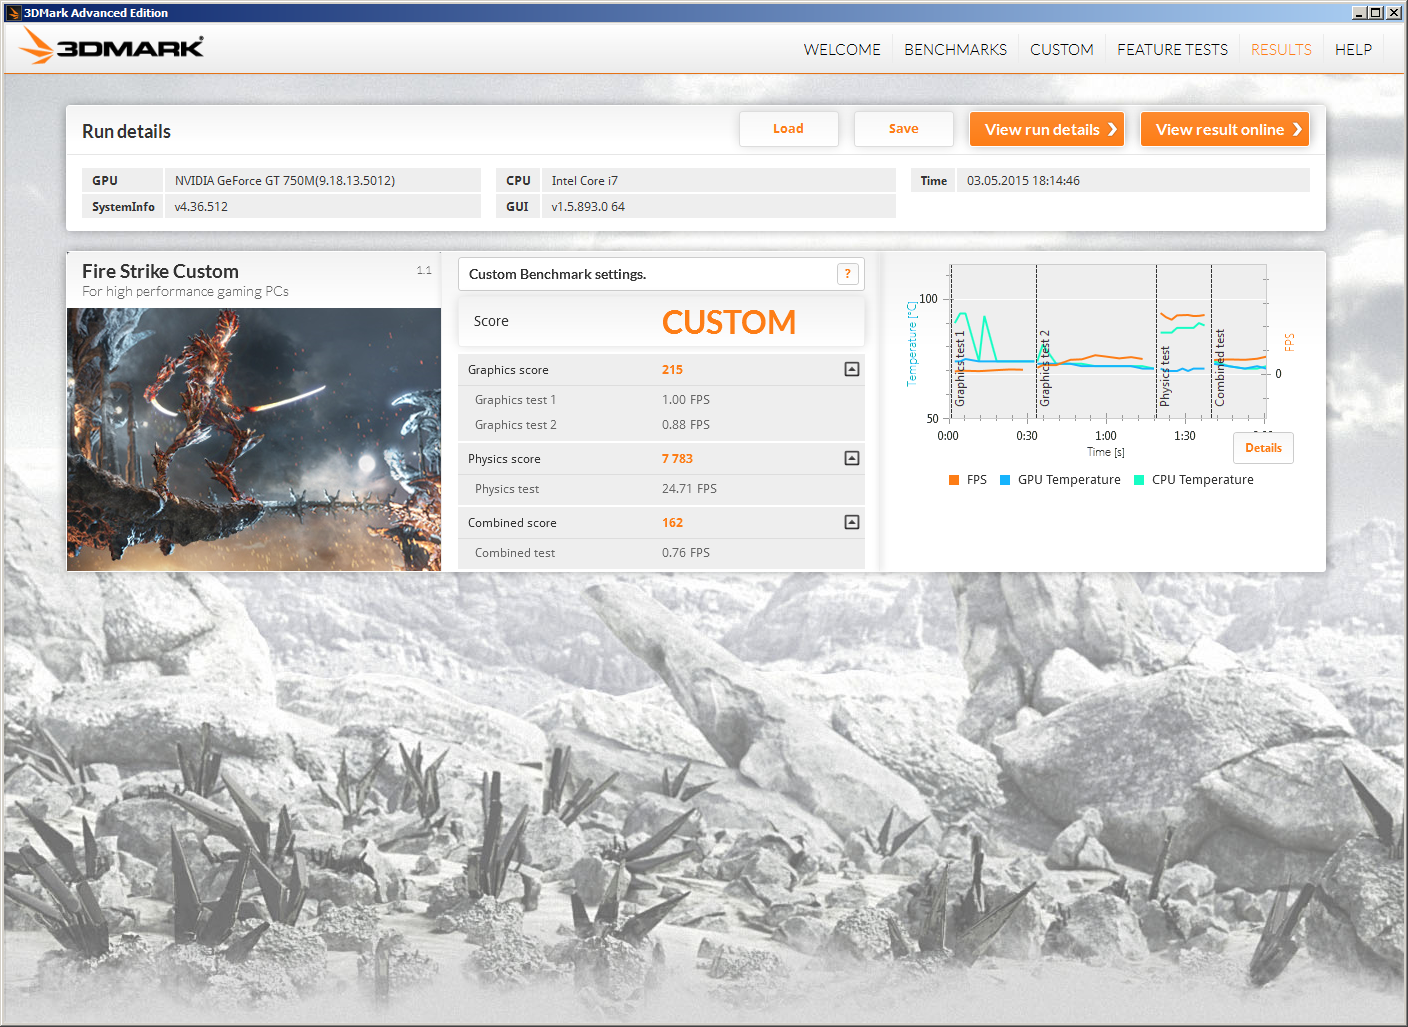Open the Welcome tab
This screenshot has height=1027, width=1408.
[841, 50]
